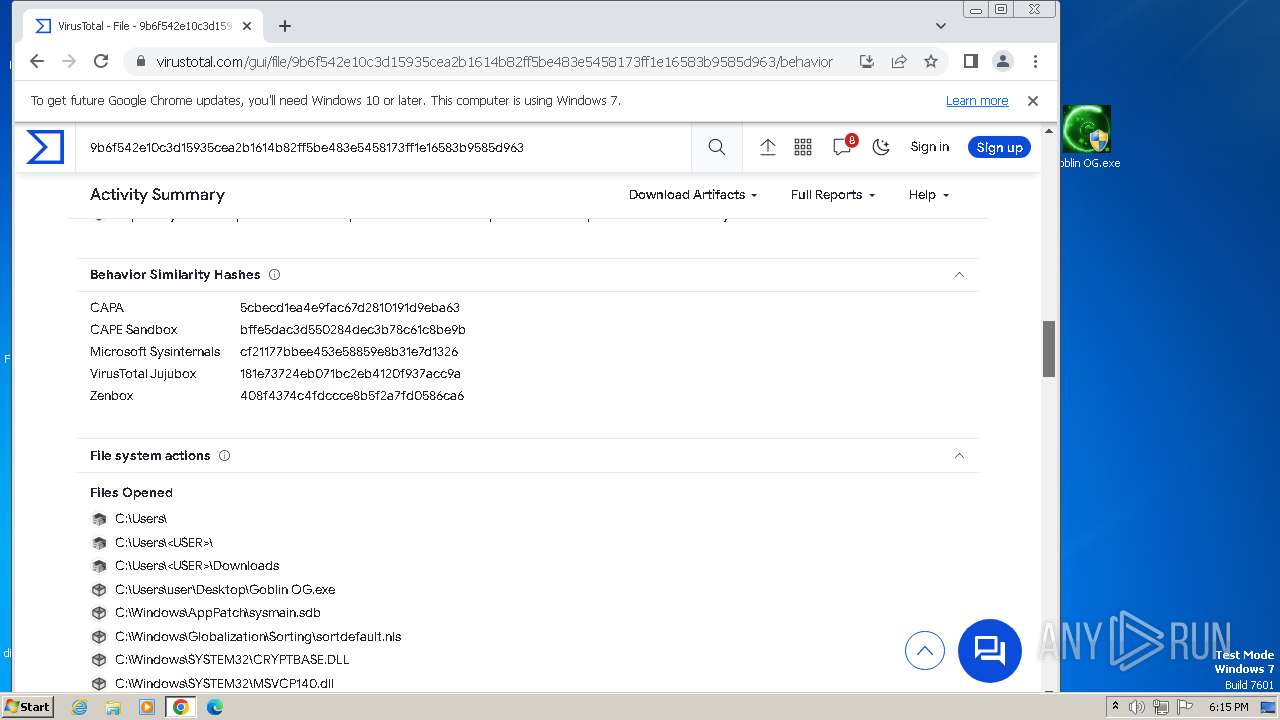The height and width of the screenshot is (720, 1280).
Task: Open File Explorer from taskbar
Action: point(113,707)
